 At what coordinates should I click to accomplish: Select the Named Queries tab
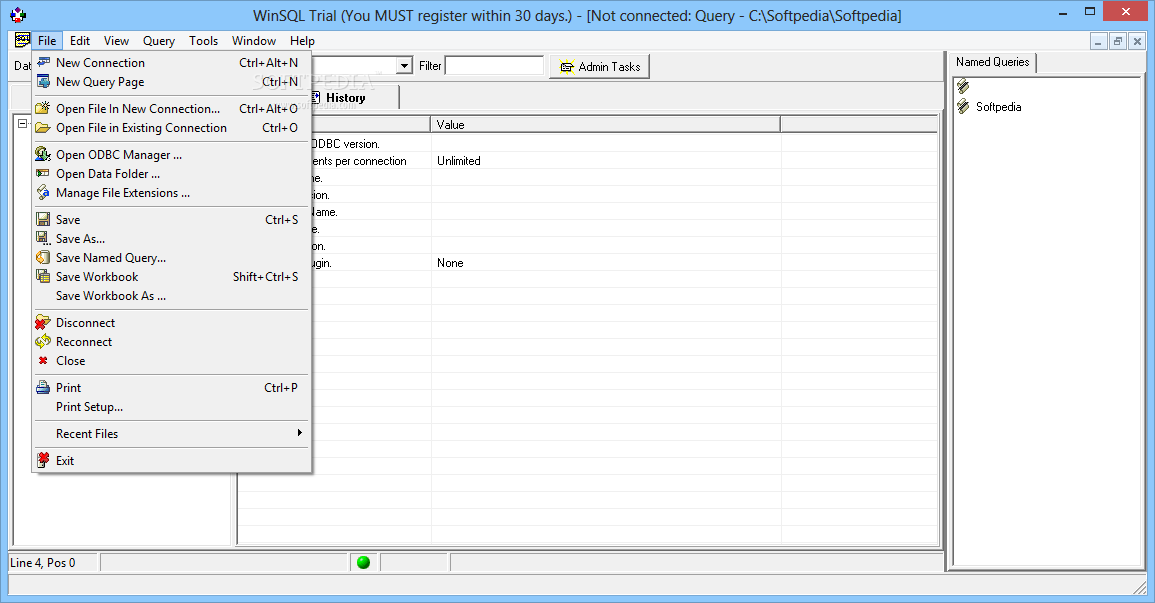pyautogui.click(x=992, y=62)
